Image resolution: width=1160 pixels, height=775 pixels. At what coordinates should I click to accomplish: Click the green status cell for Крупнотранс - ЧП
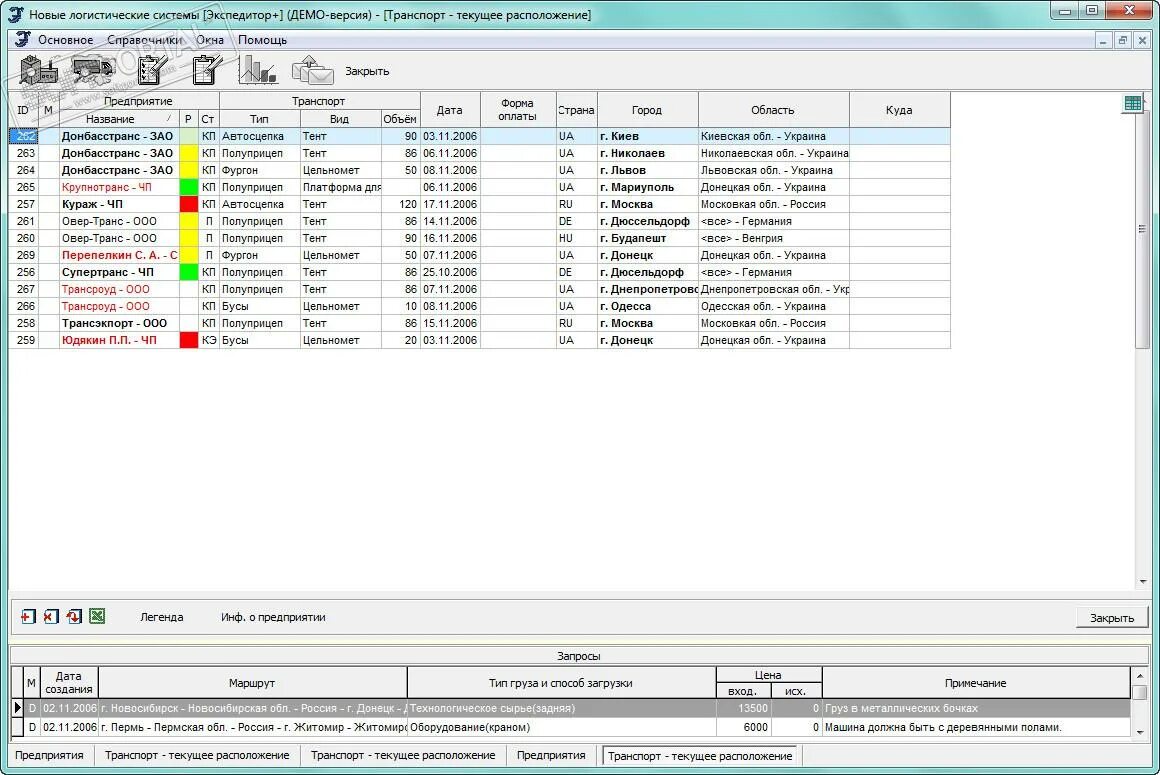[189, 187]
